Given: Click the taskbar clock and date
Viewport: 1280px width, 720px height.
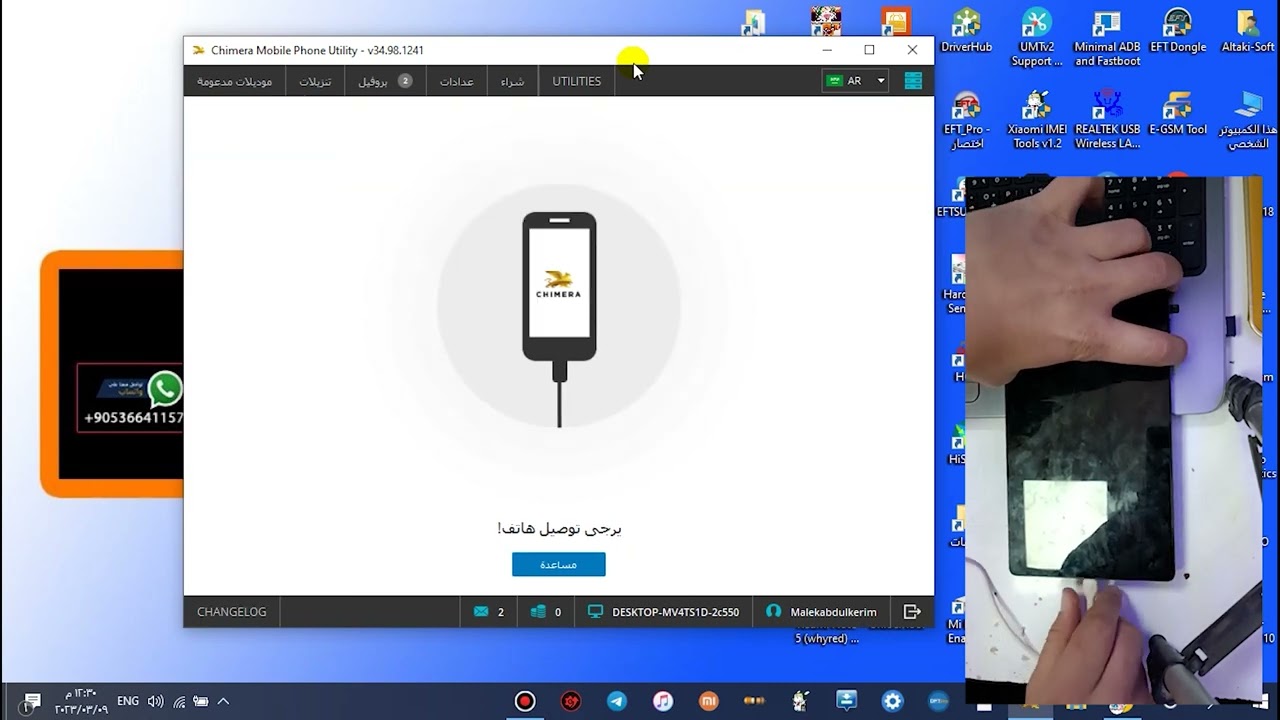Looking at the screenshot, I should [x=80, y=701].
